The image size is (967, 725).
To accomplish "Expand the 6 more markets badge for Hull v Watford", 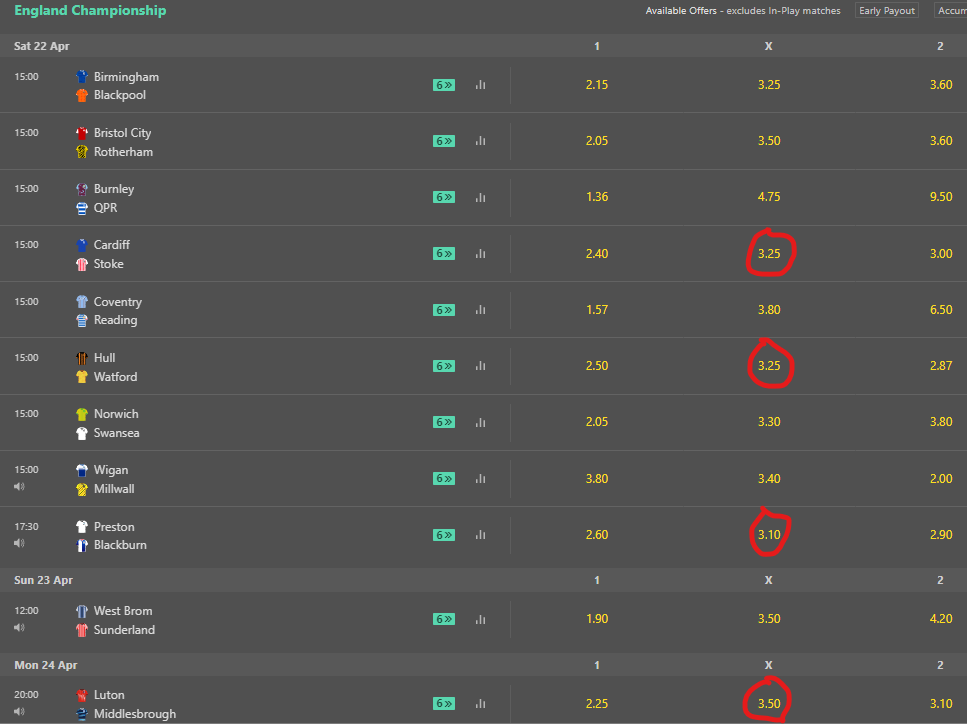I will coord(444,366).
